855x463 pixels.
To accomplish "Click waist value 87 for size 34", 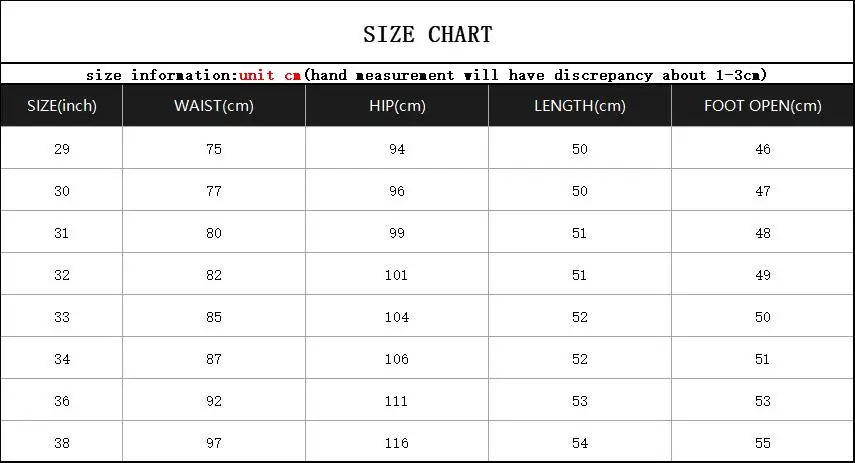I will tap(214, 359).
